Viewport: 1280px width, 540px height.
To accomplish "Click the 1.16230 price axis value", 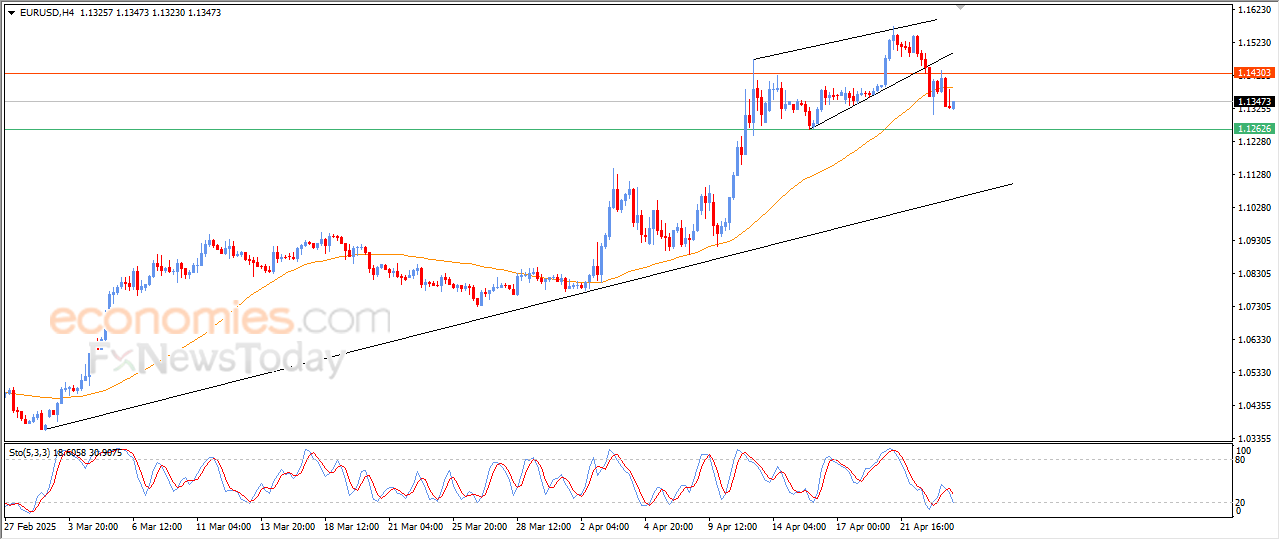I will tap(1253, 10).
